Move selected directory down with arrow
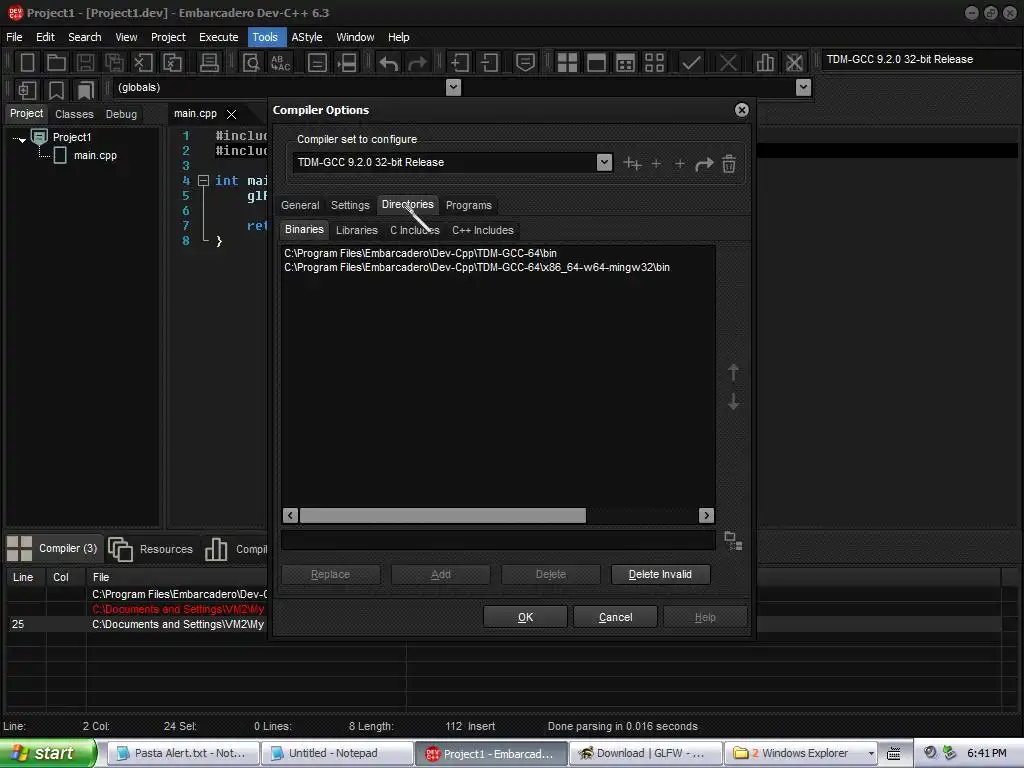1024x768 pixels. tap(733, 402)
